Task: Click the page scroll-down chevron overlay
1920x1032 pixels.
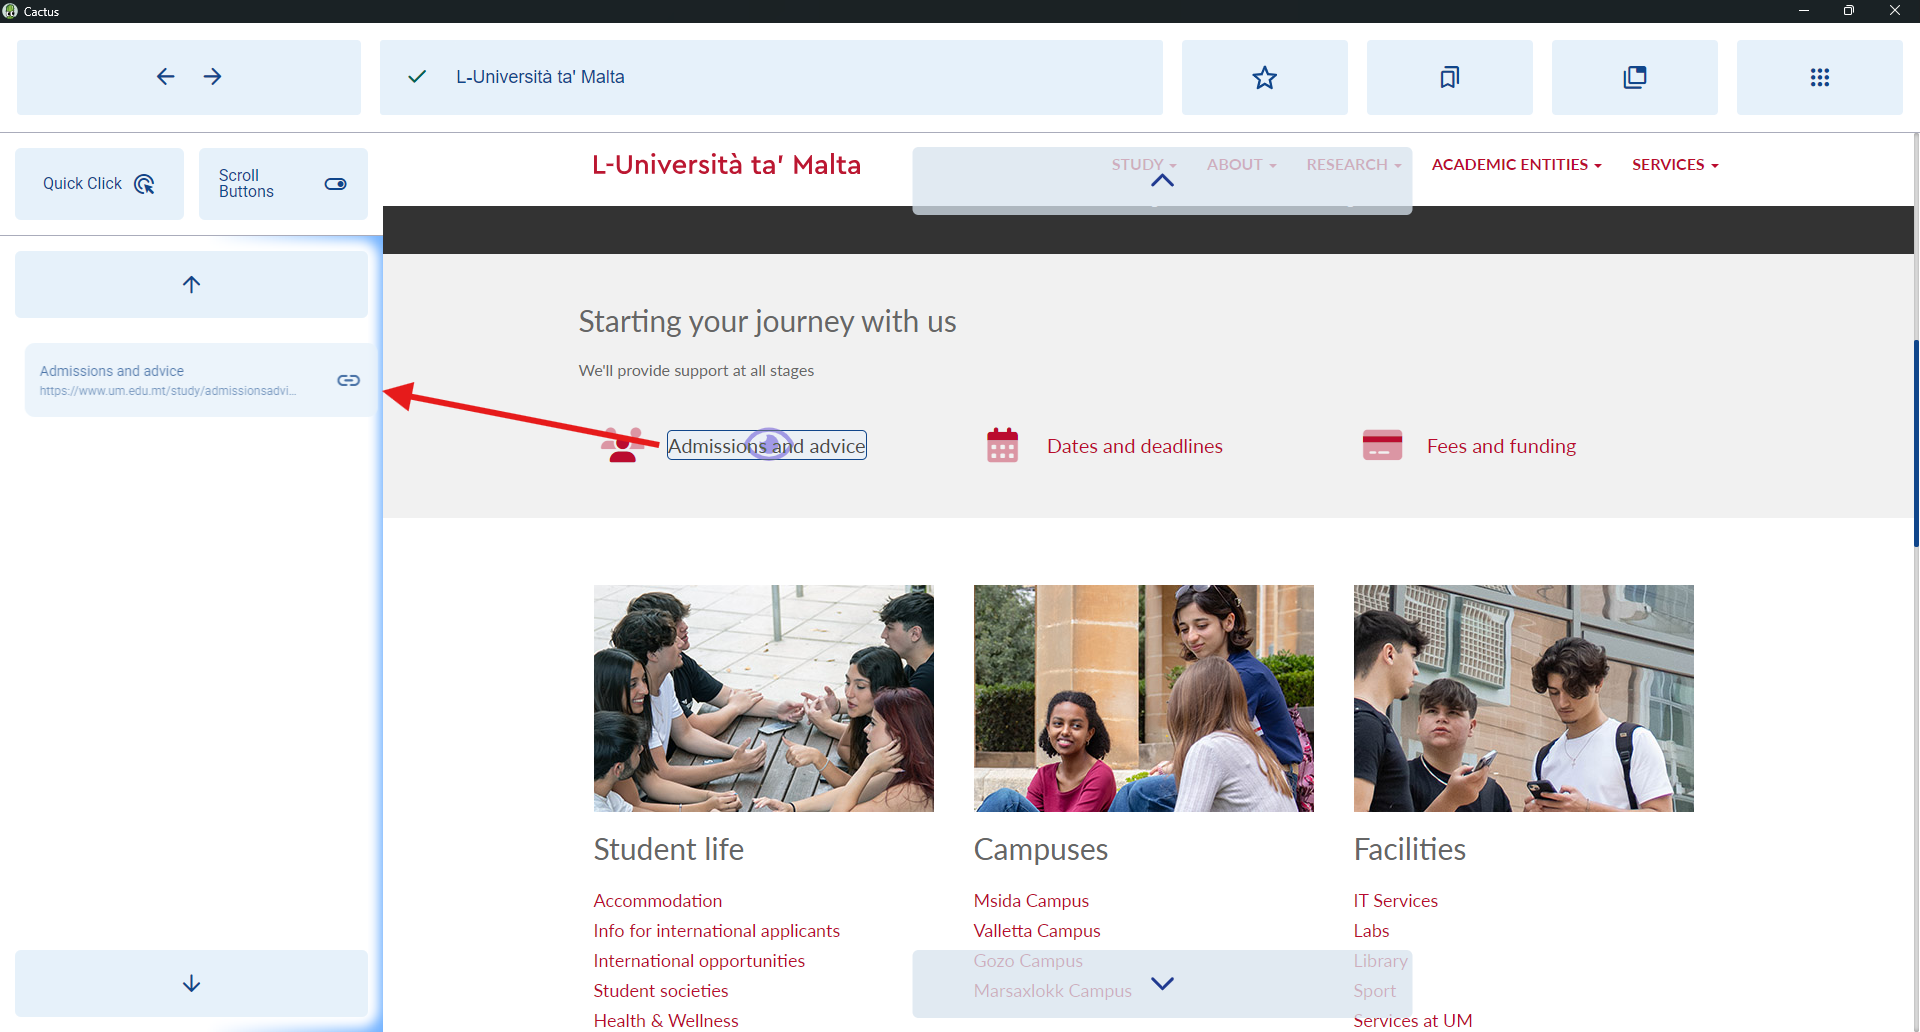Action: click(x=1162, y=983)
